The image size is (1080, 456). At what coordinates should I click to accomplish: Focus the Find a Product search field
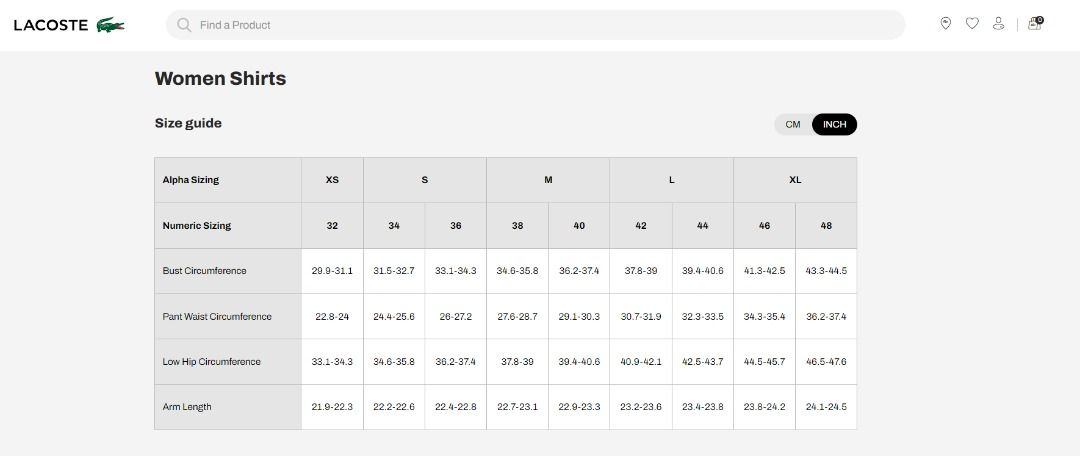pos(535,25)
